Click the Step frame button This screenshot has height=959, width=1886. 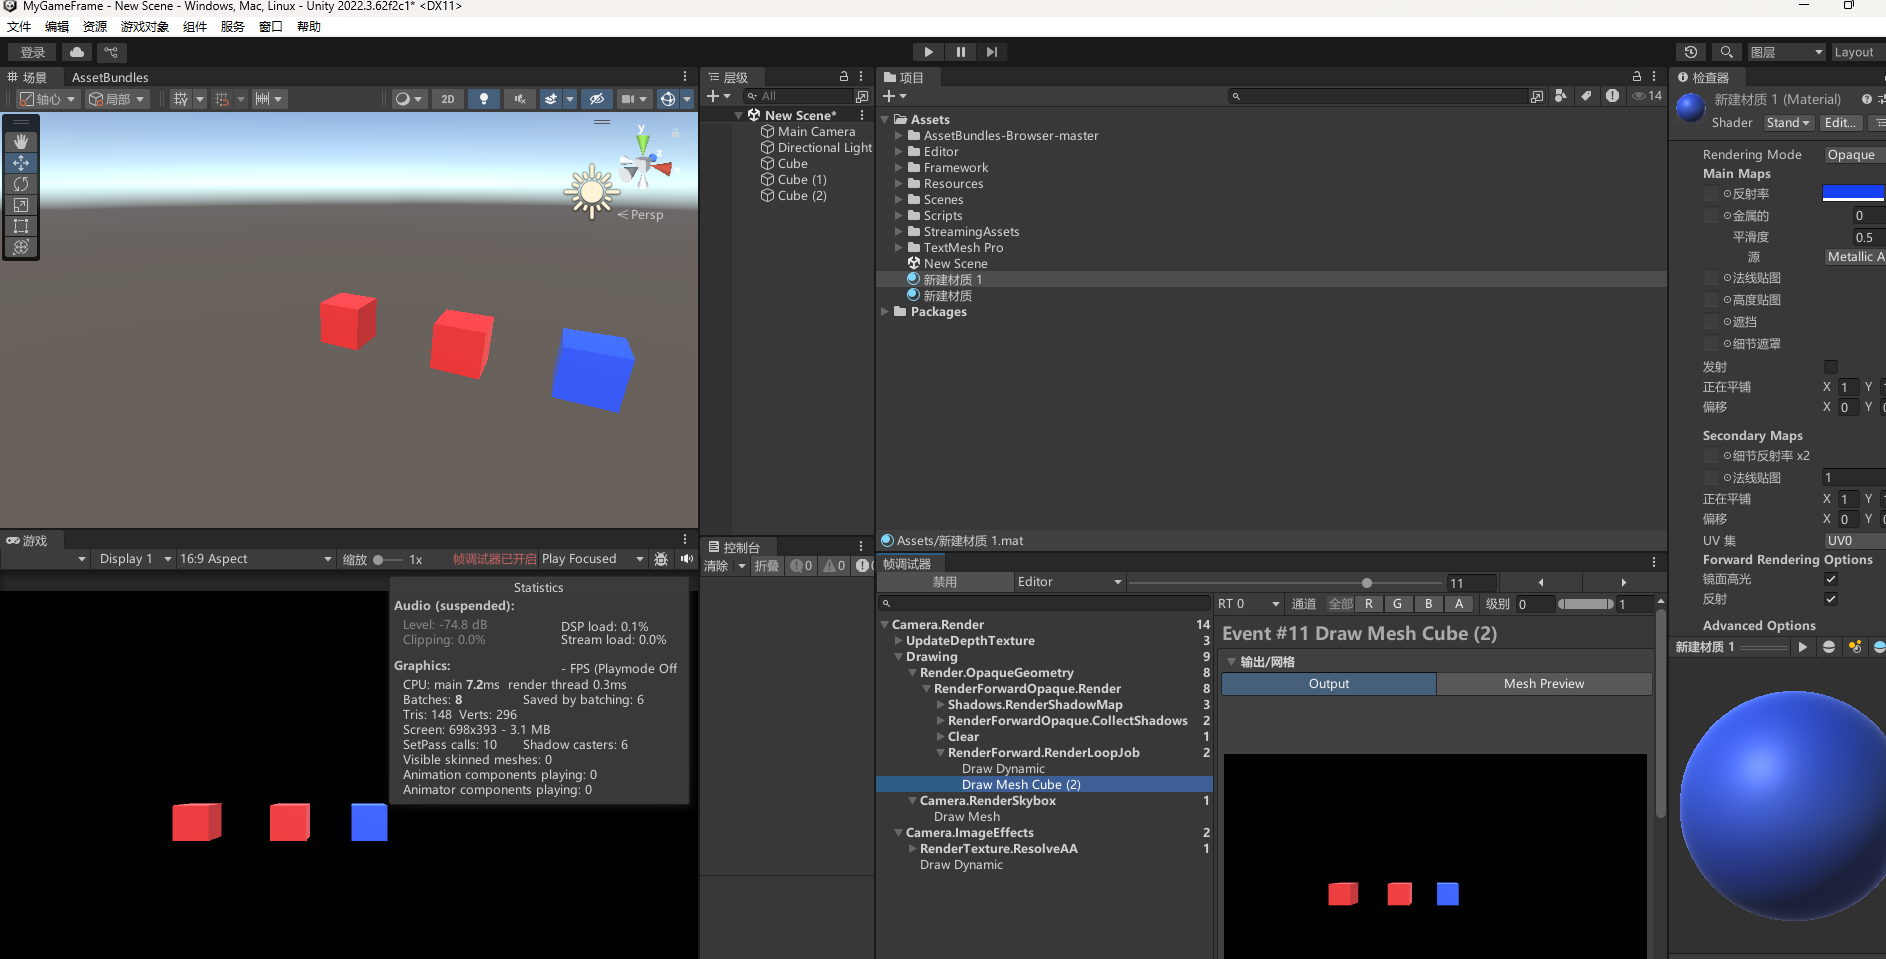pyautogui.click(x=991, y=52)
